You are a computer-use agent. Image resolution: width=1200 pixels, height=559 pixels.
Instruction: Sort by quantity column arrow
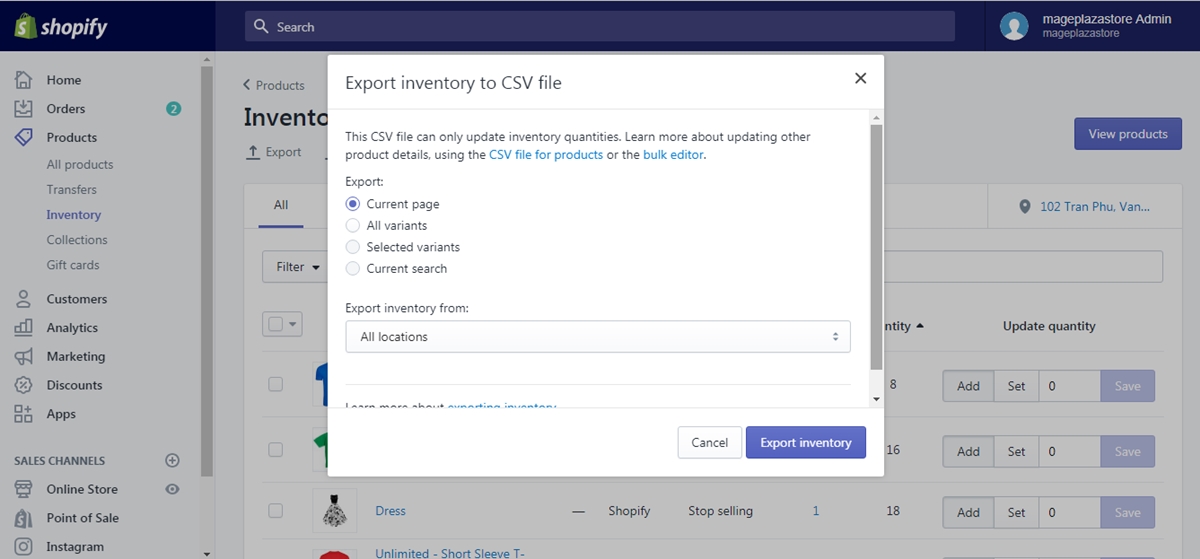(x=920, y=326)
